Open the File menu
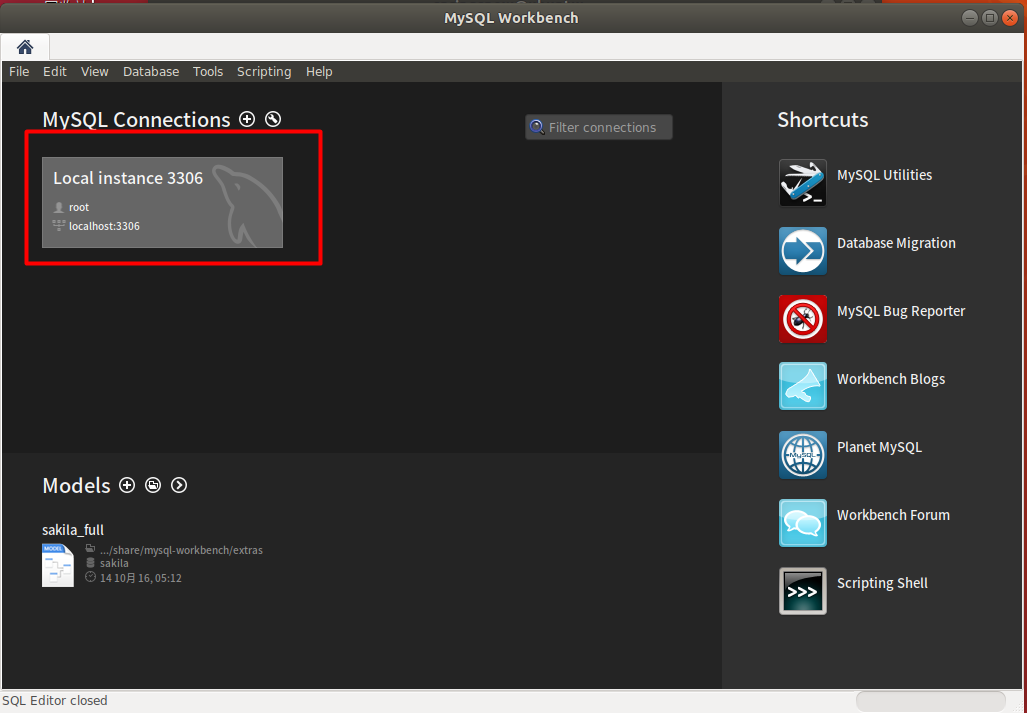 (19, 71)
